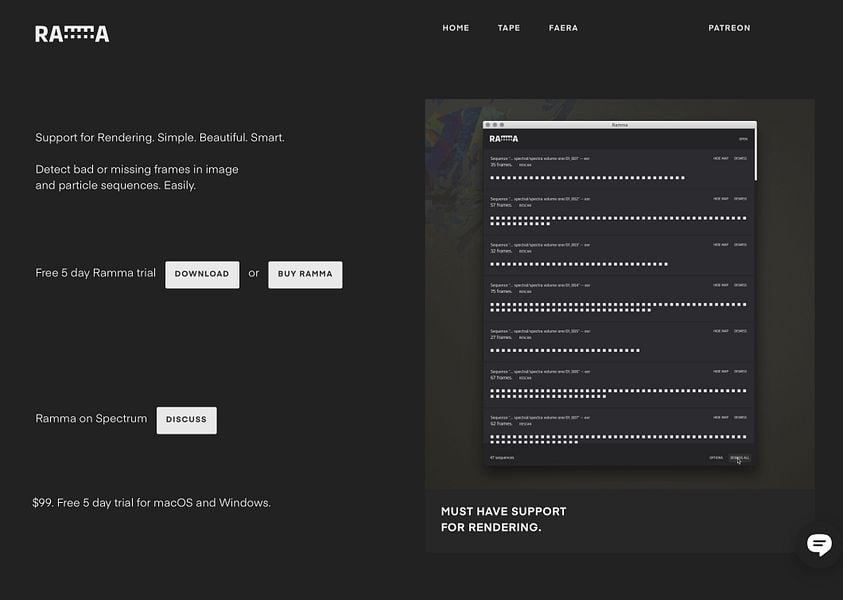843x600 pixels.
Task: Click '$99. Free 5 day trial for macOS and Windows.'
Action: 152,503
